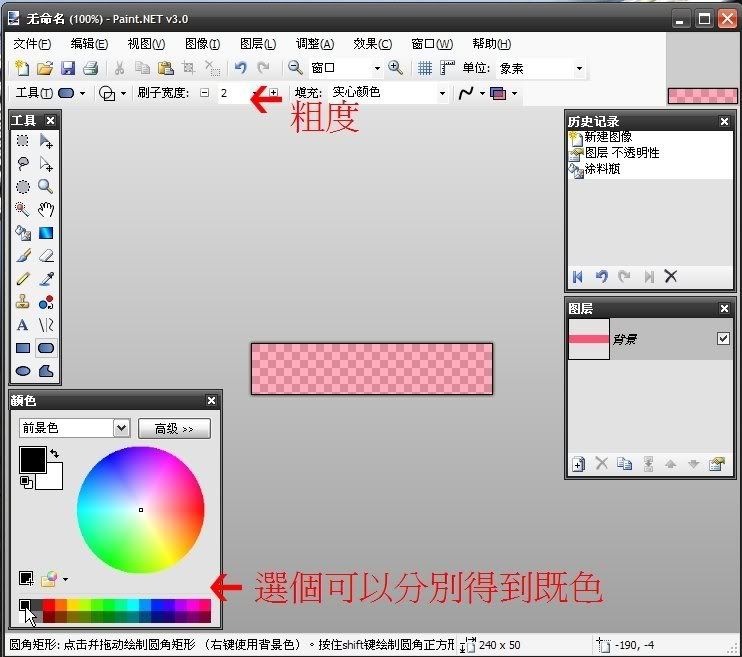Open the zoom level 窗口 dropdown
Image resolution: width=742 pixels, height=657 pixels.
pos(377,68)
